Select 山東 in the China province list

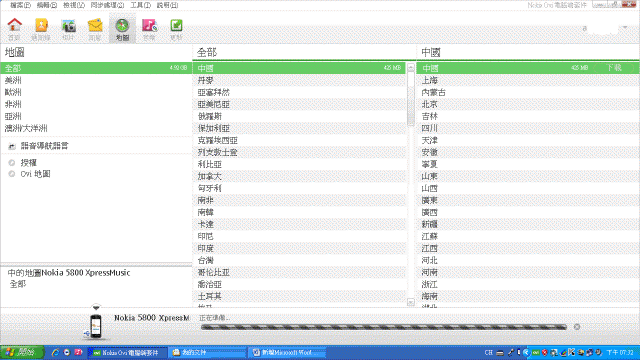(x=528, y=176)
